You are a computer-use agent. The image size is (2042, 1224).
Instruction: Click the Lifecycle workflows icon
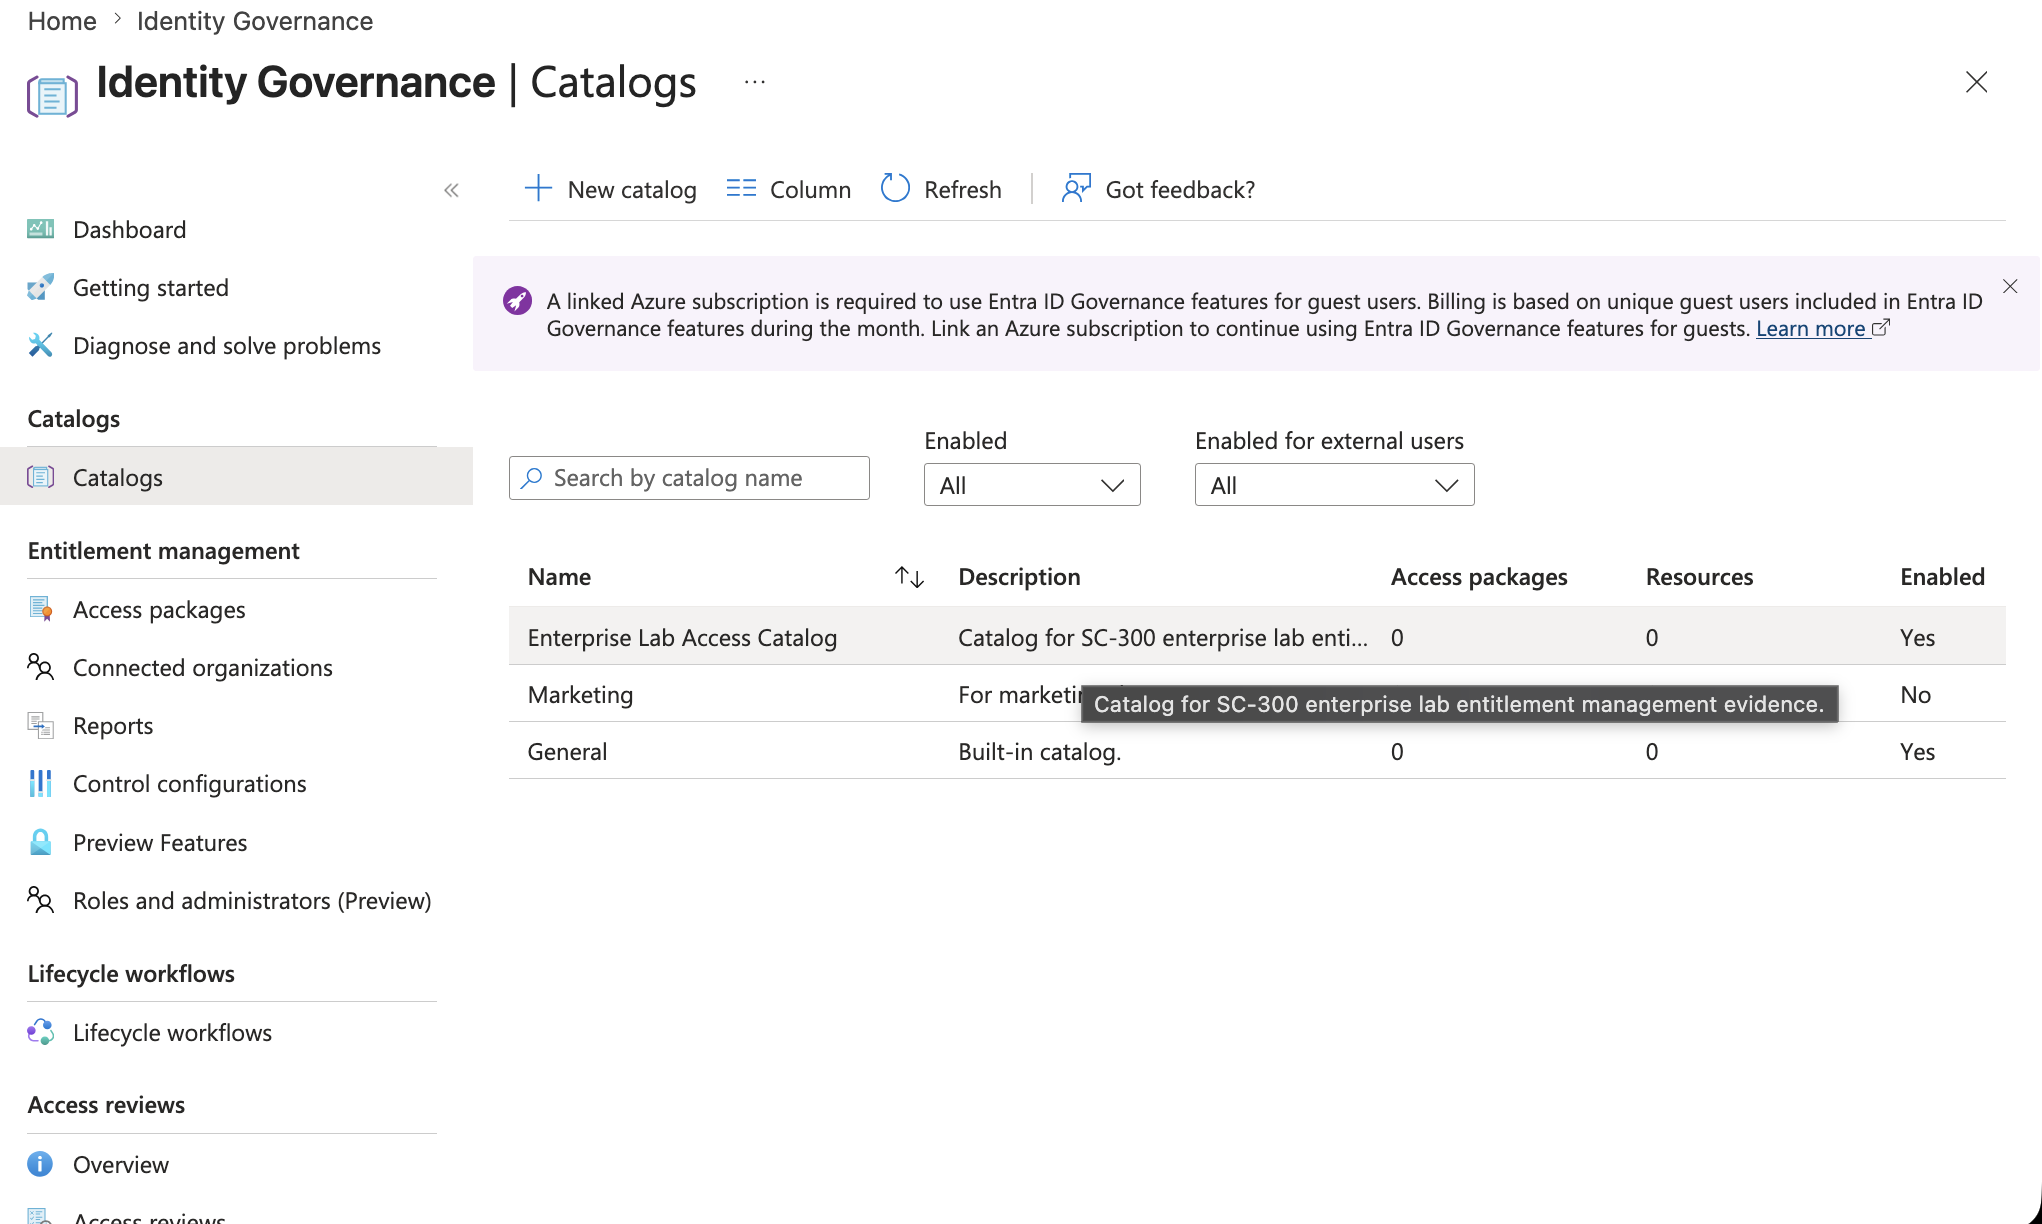40,1032
